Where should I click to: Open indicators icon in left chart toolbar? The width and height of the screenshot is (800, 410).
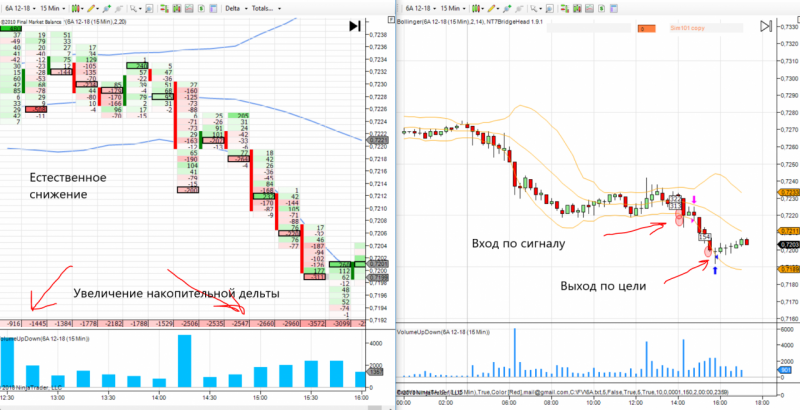189,9
